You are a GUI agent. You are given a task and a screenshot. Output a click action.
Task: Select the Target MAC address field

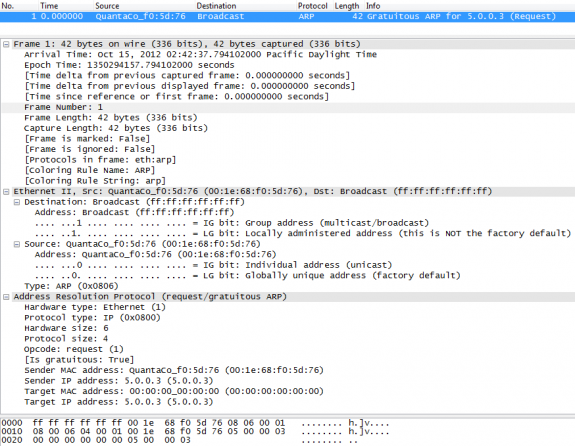[174, 391]
